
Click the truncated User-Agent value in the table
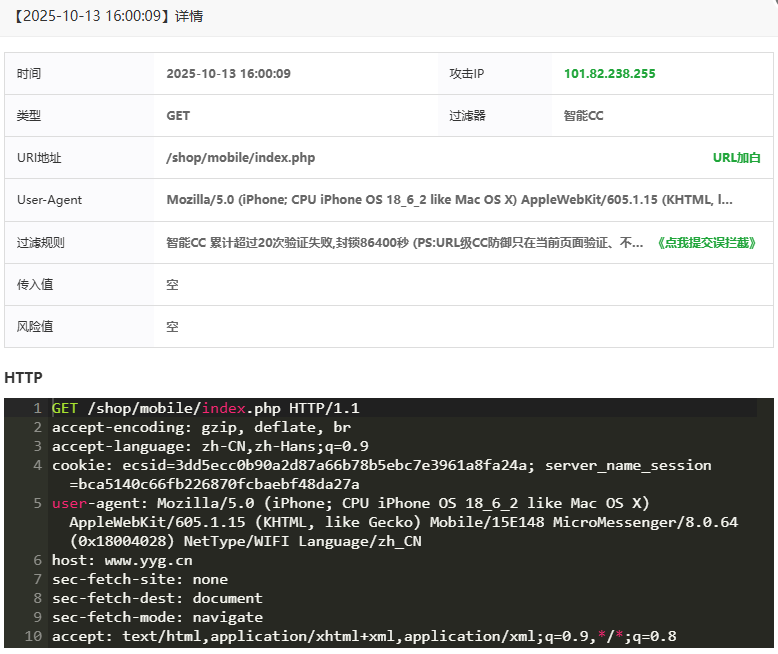point(449,200)
